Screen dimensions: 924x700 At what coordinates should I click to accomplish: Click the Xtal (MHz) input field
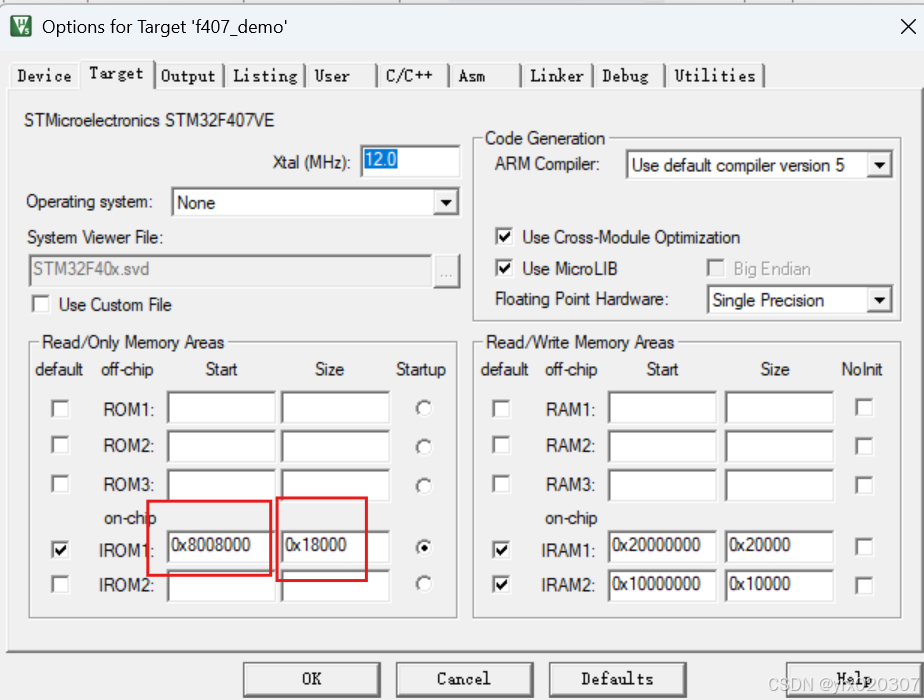pyautogui.click(x=410, y=161)
